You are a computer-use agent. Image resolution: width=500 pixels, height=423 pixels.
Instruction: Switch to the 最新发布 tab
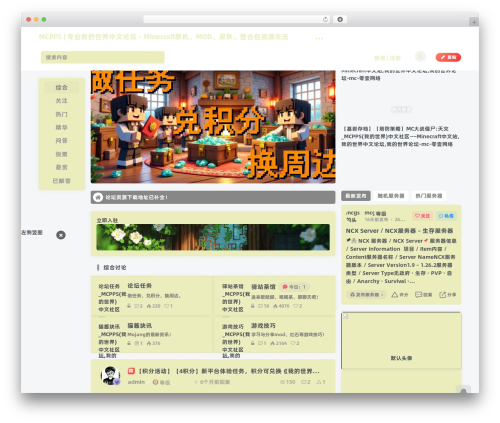pos(356,196)
